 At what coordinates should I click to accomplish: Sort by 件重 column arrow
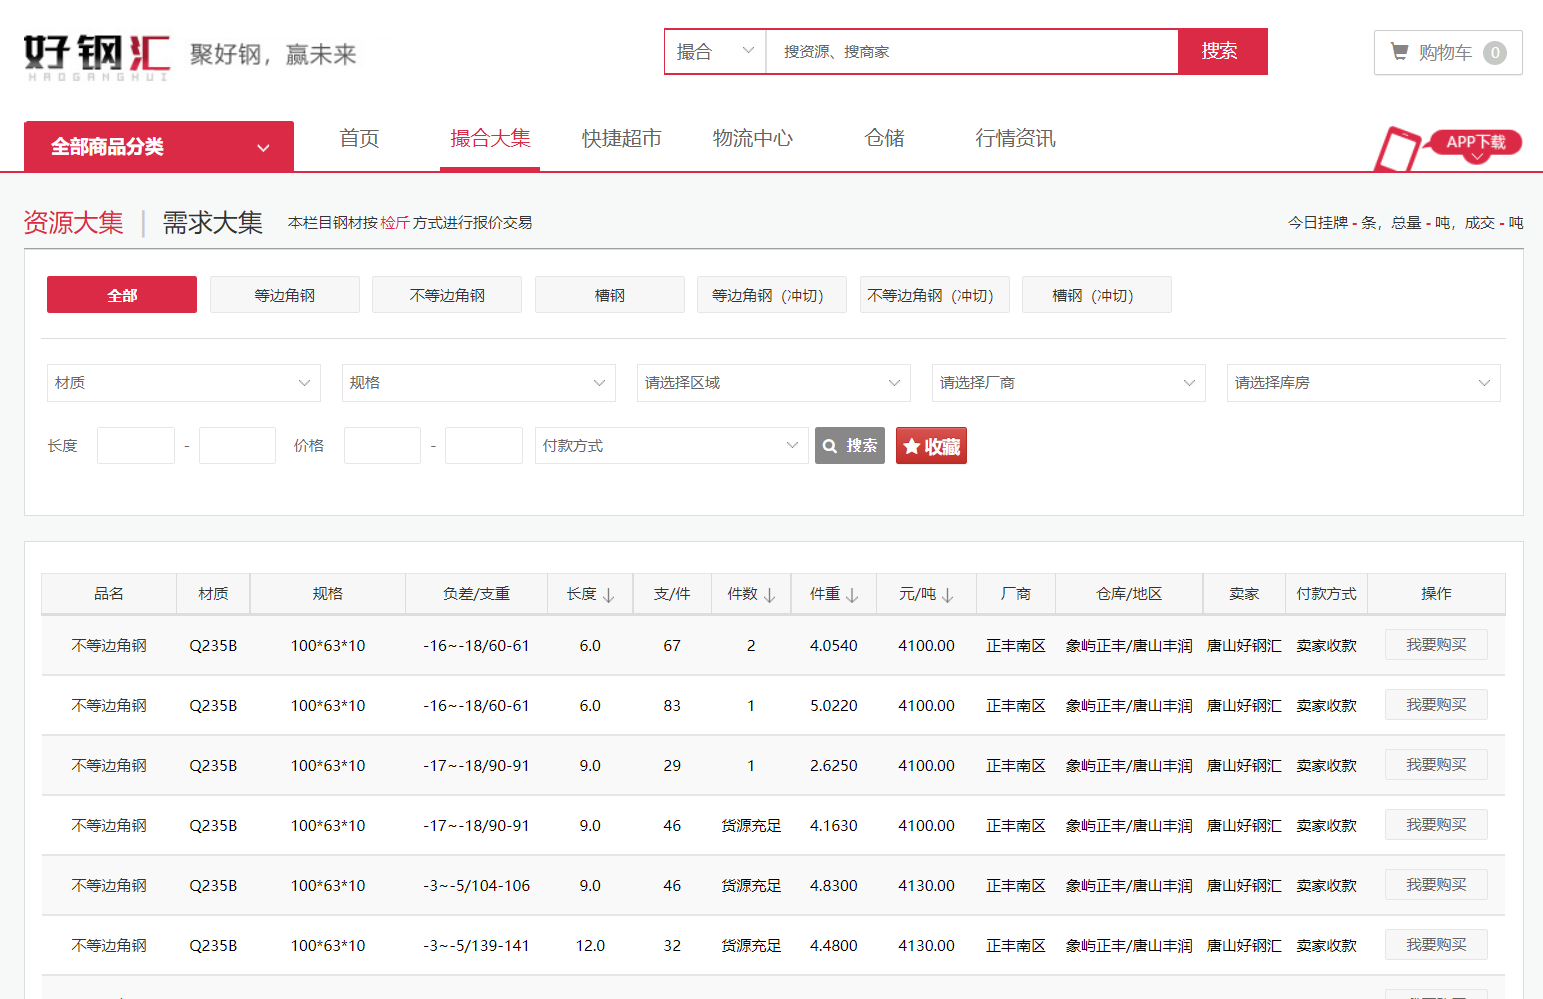[x=852, y=595]
